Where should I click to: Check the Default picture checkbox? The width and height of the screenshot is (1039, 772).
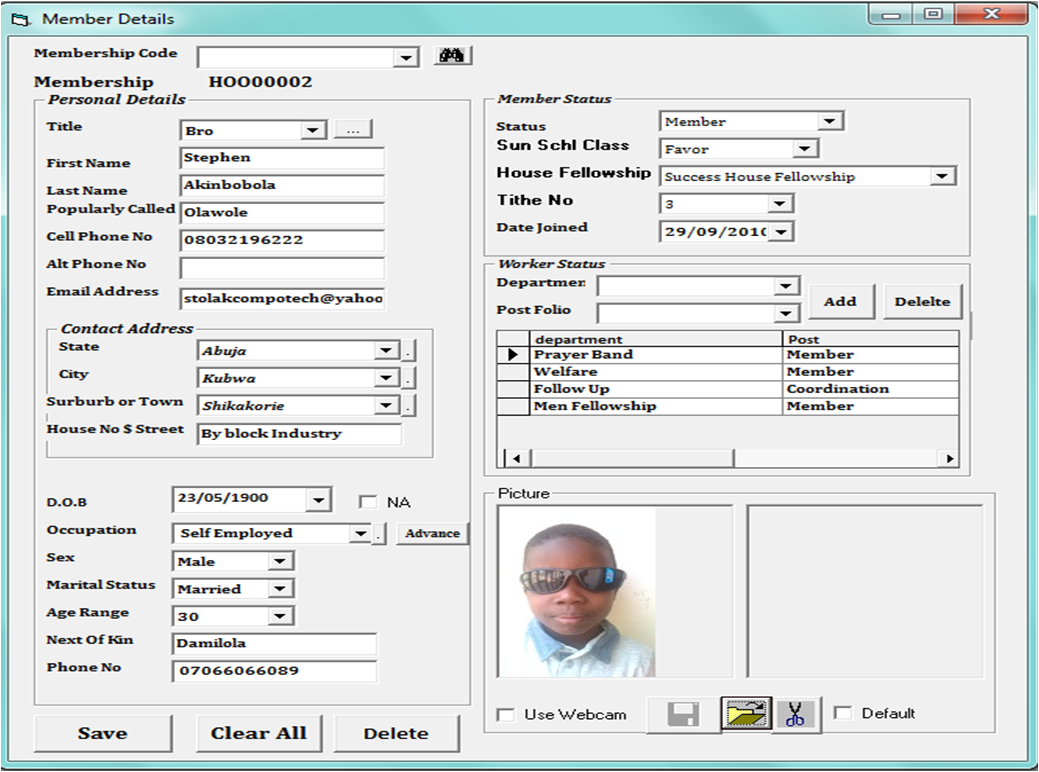(x=843, y=713)
